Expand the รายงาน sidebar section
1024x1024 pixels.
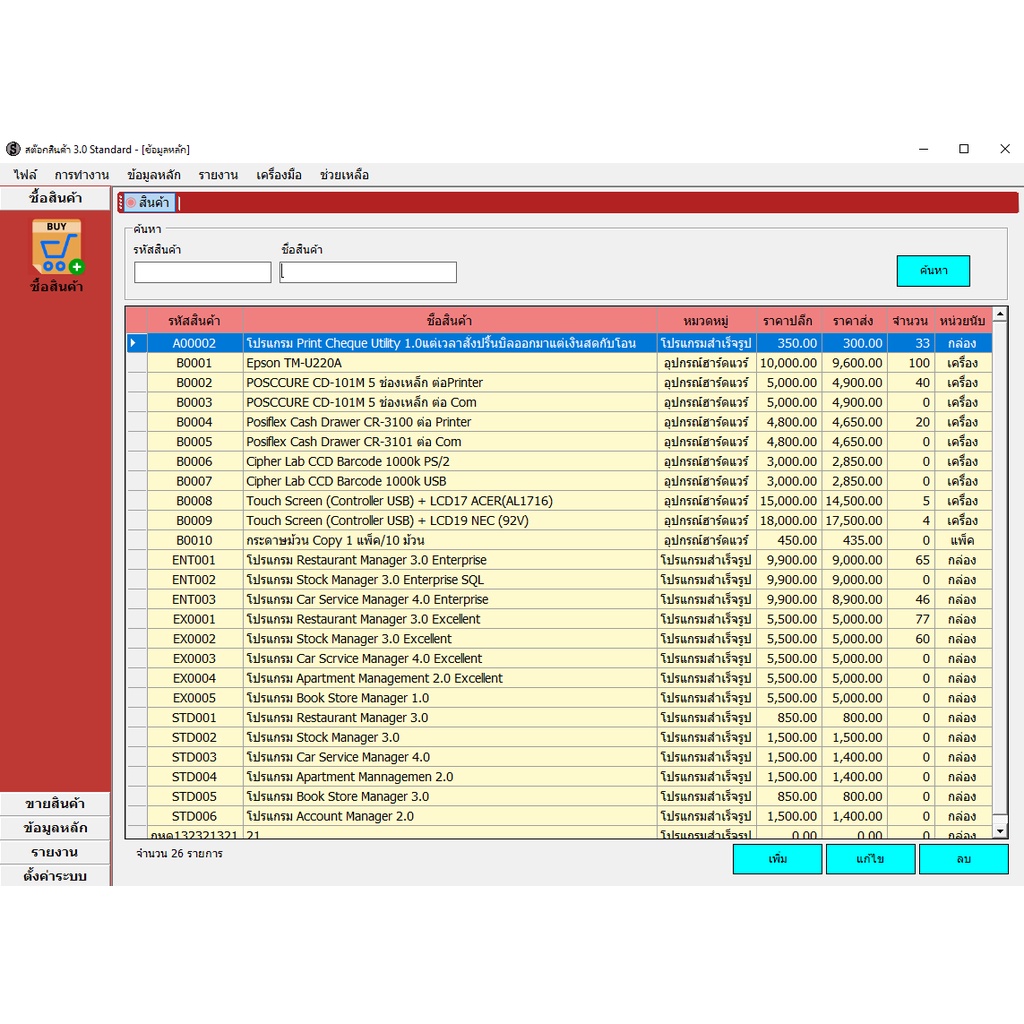tap(56, 852)
